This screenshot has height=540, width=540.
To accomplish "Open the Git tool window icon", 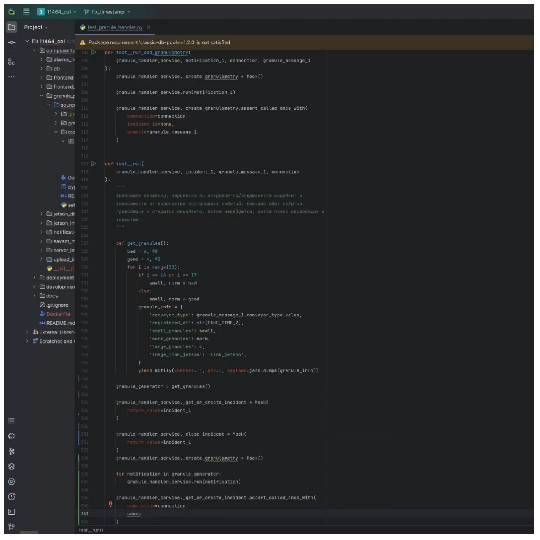I will [11, 527].
